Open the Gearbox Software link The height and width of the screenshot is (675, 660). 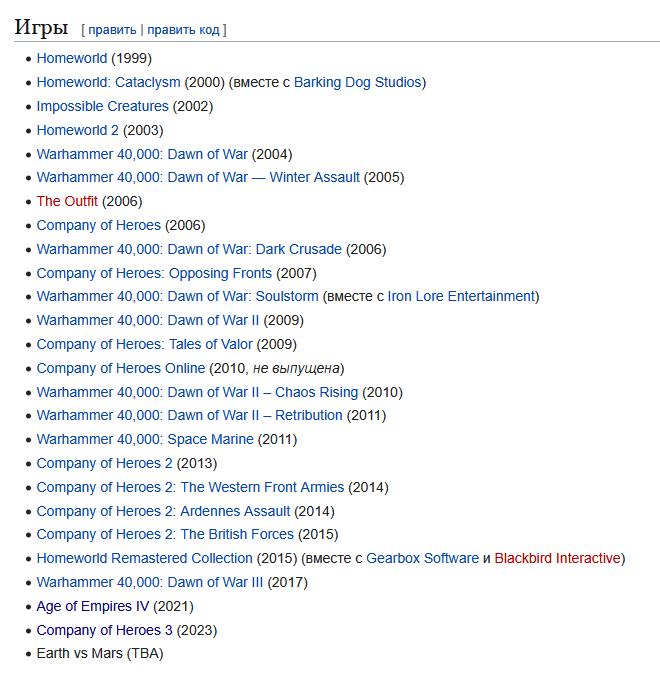click(422, 559)
